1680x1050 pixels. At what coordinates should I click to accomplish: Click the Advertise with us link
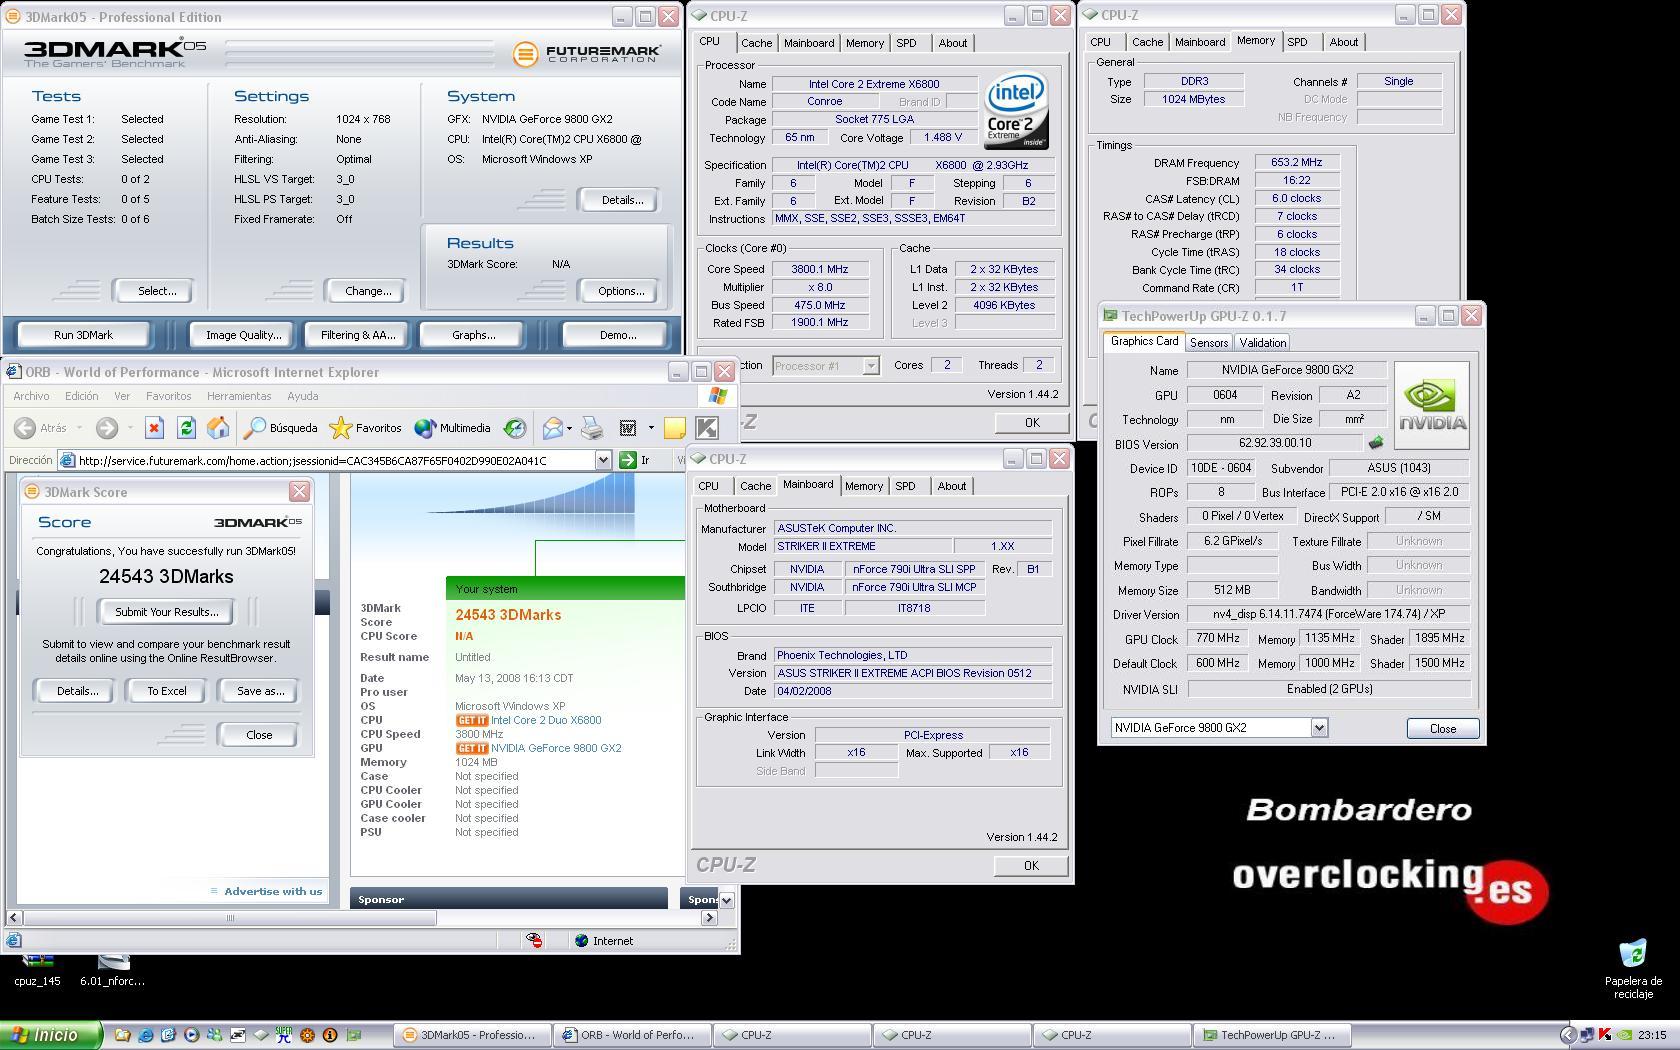coord(273,891)
